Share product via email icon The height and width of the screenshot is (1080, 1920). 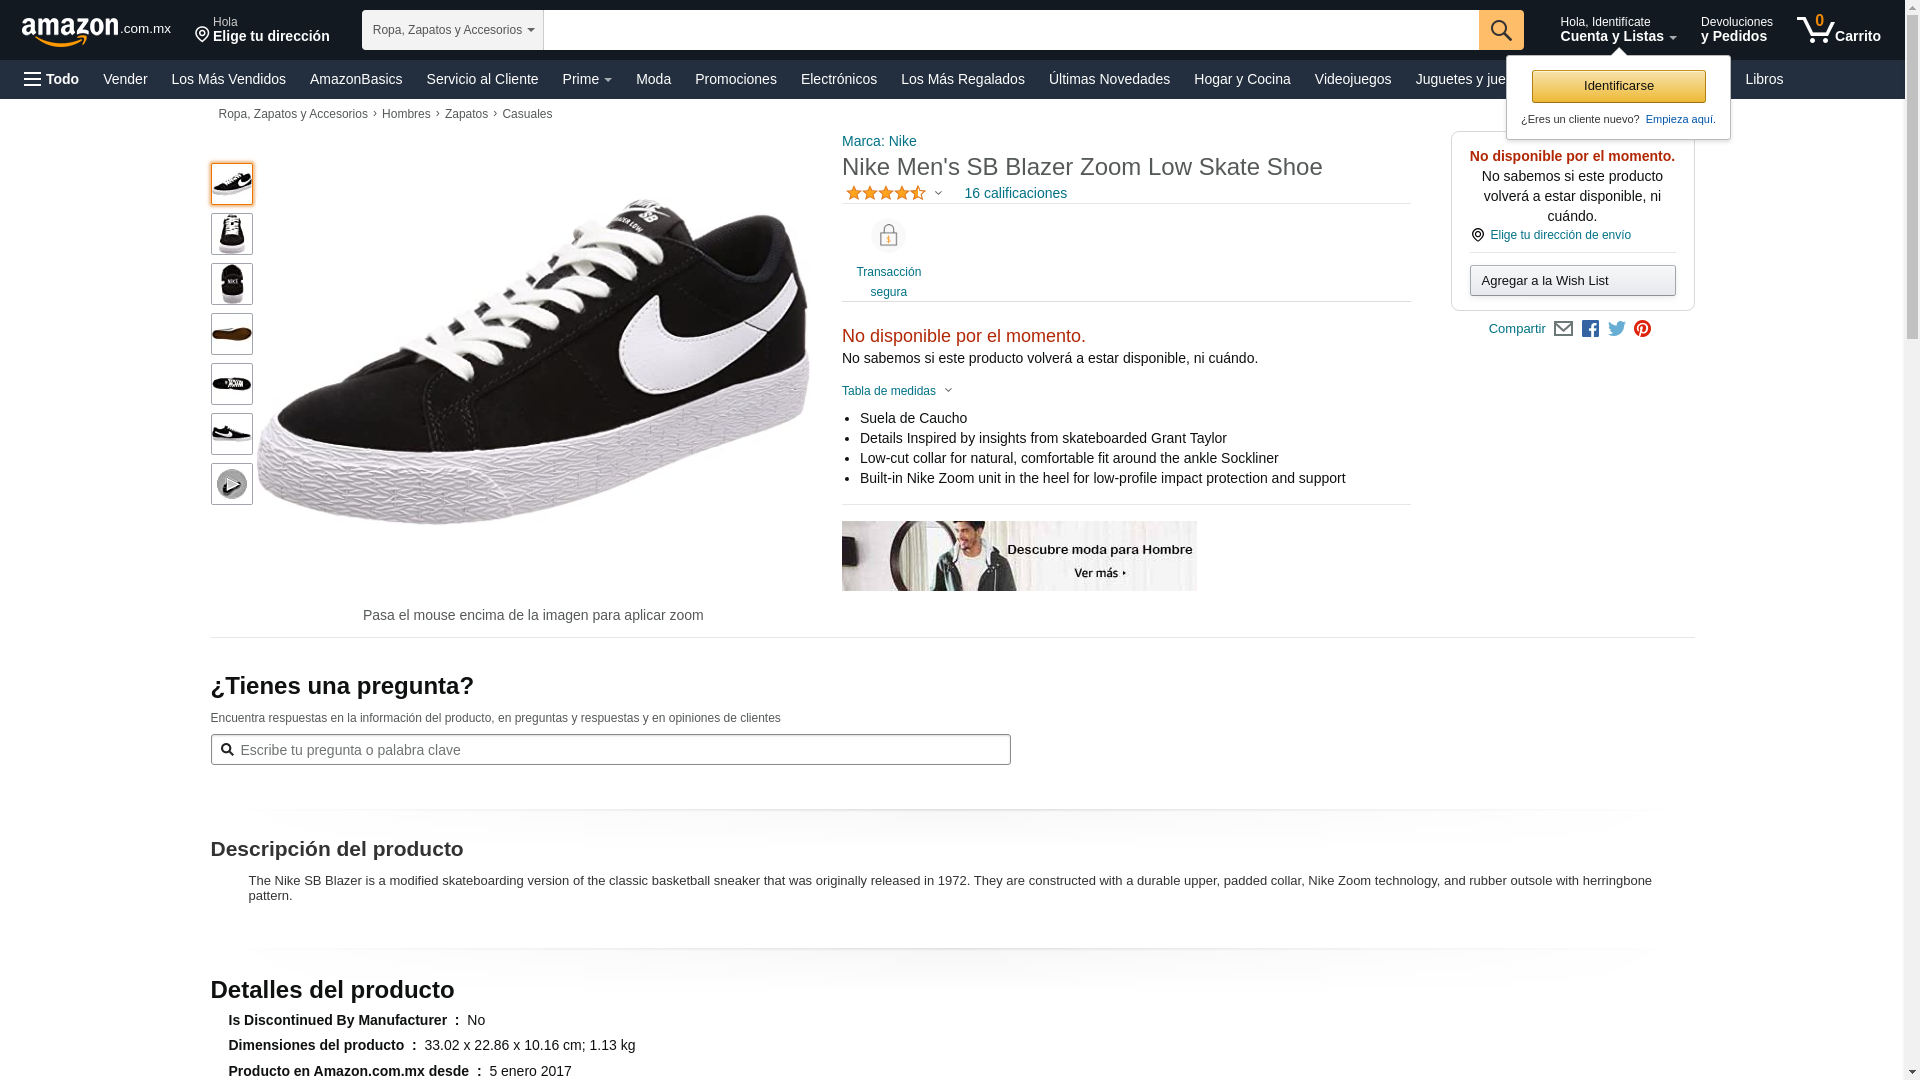coord(1563,329)
